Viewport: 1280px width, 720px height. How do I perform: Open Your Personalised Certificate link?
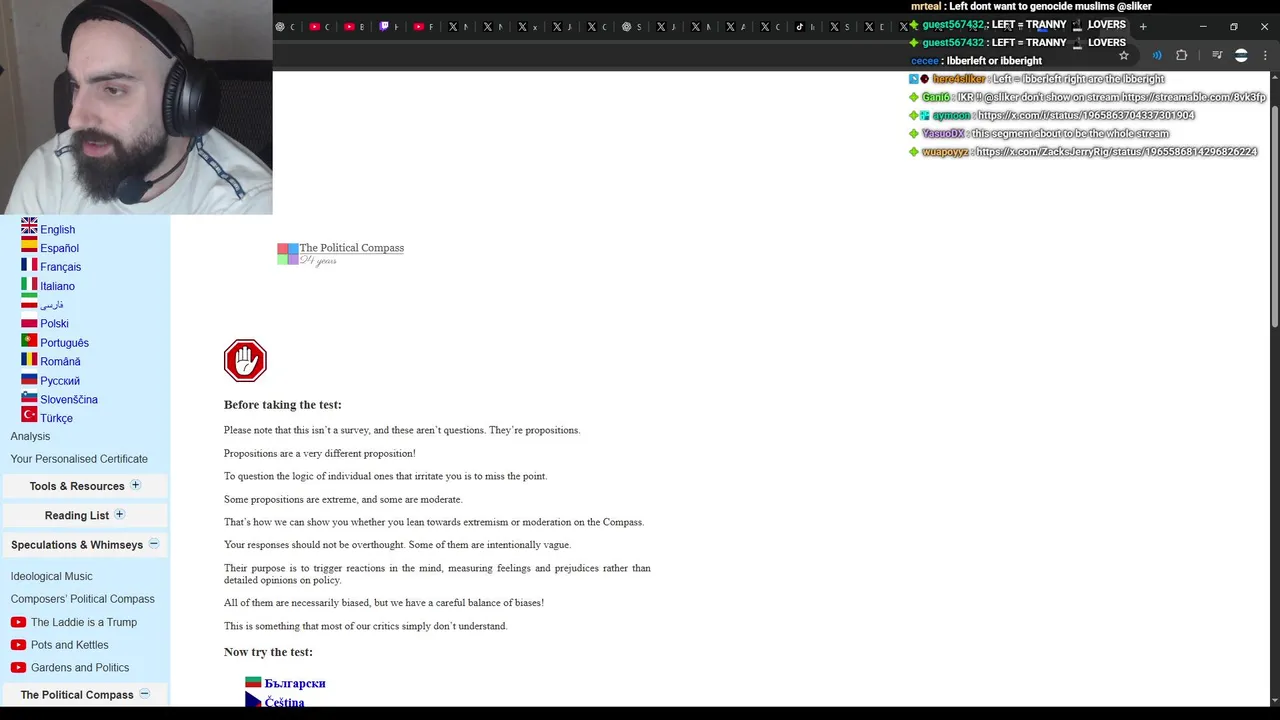click(x=79, y=459)
